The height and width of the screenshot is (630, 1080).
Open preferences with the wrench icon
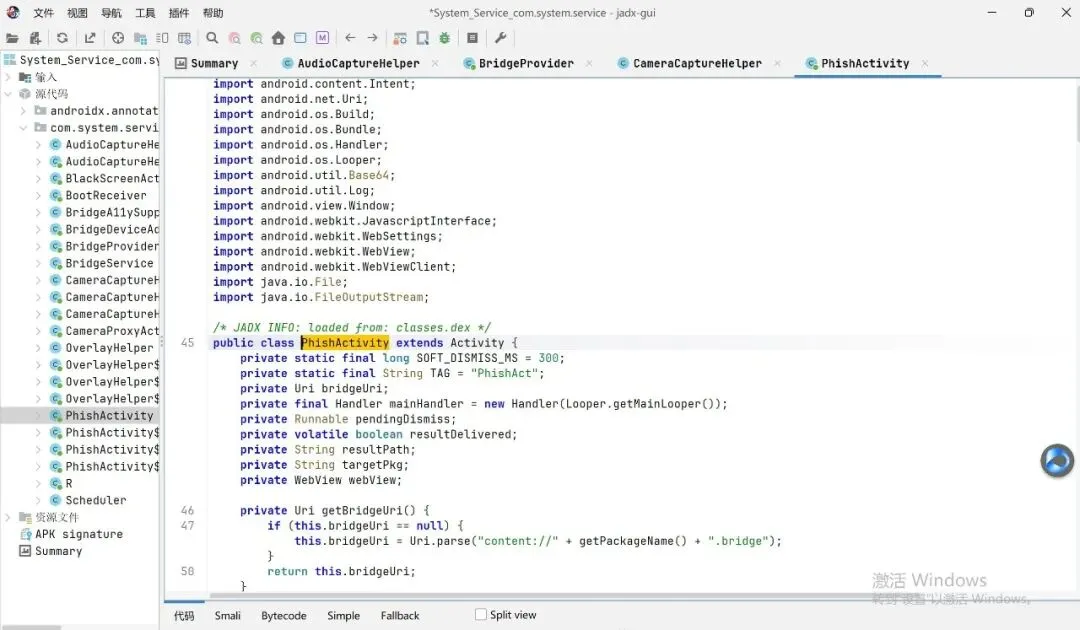501,38
